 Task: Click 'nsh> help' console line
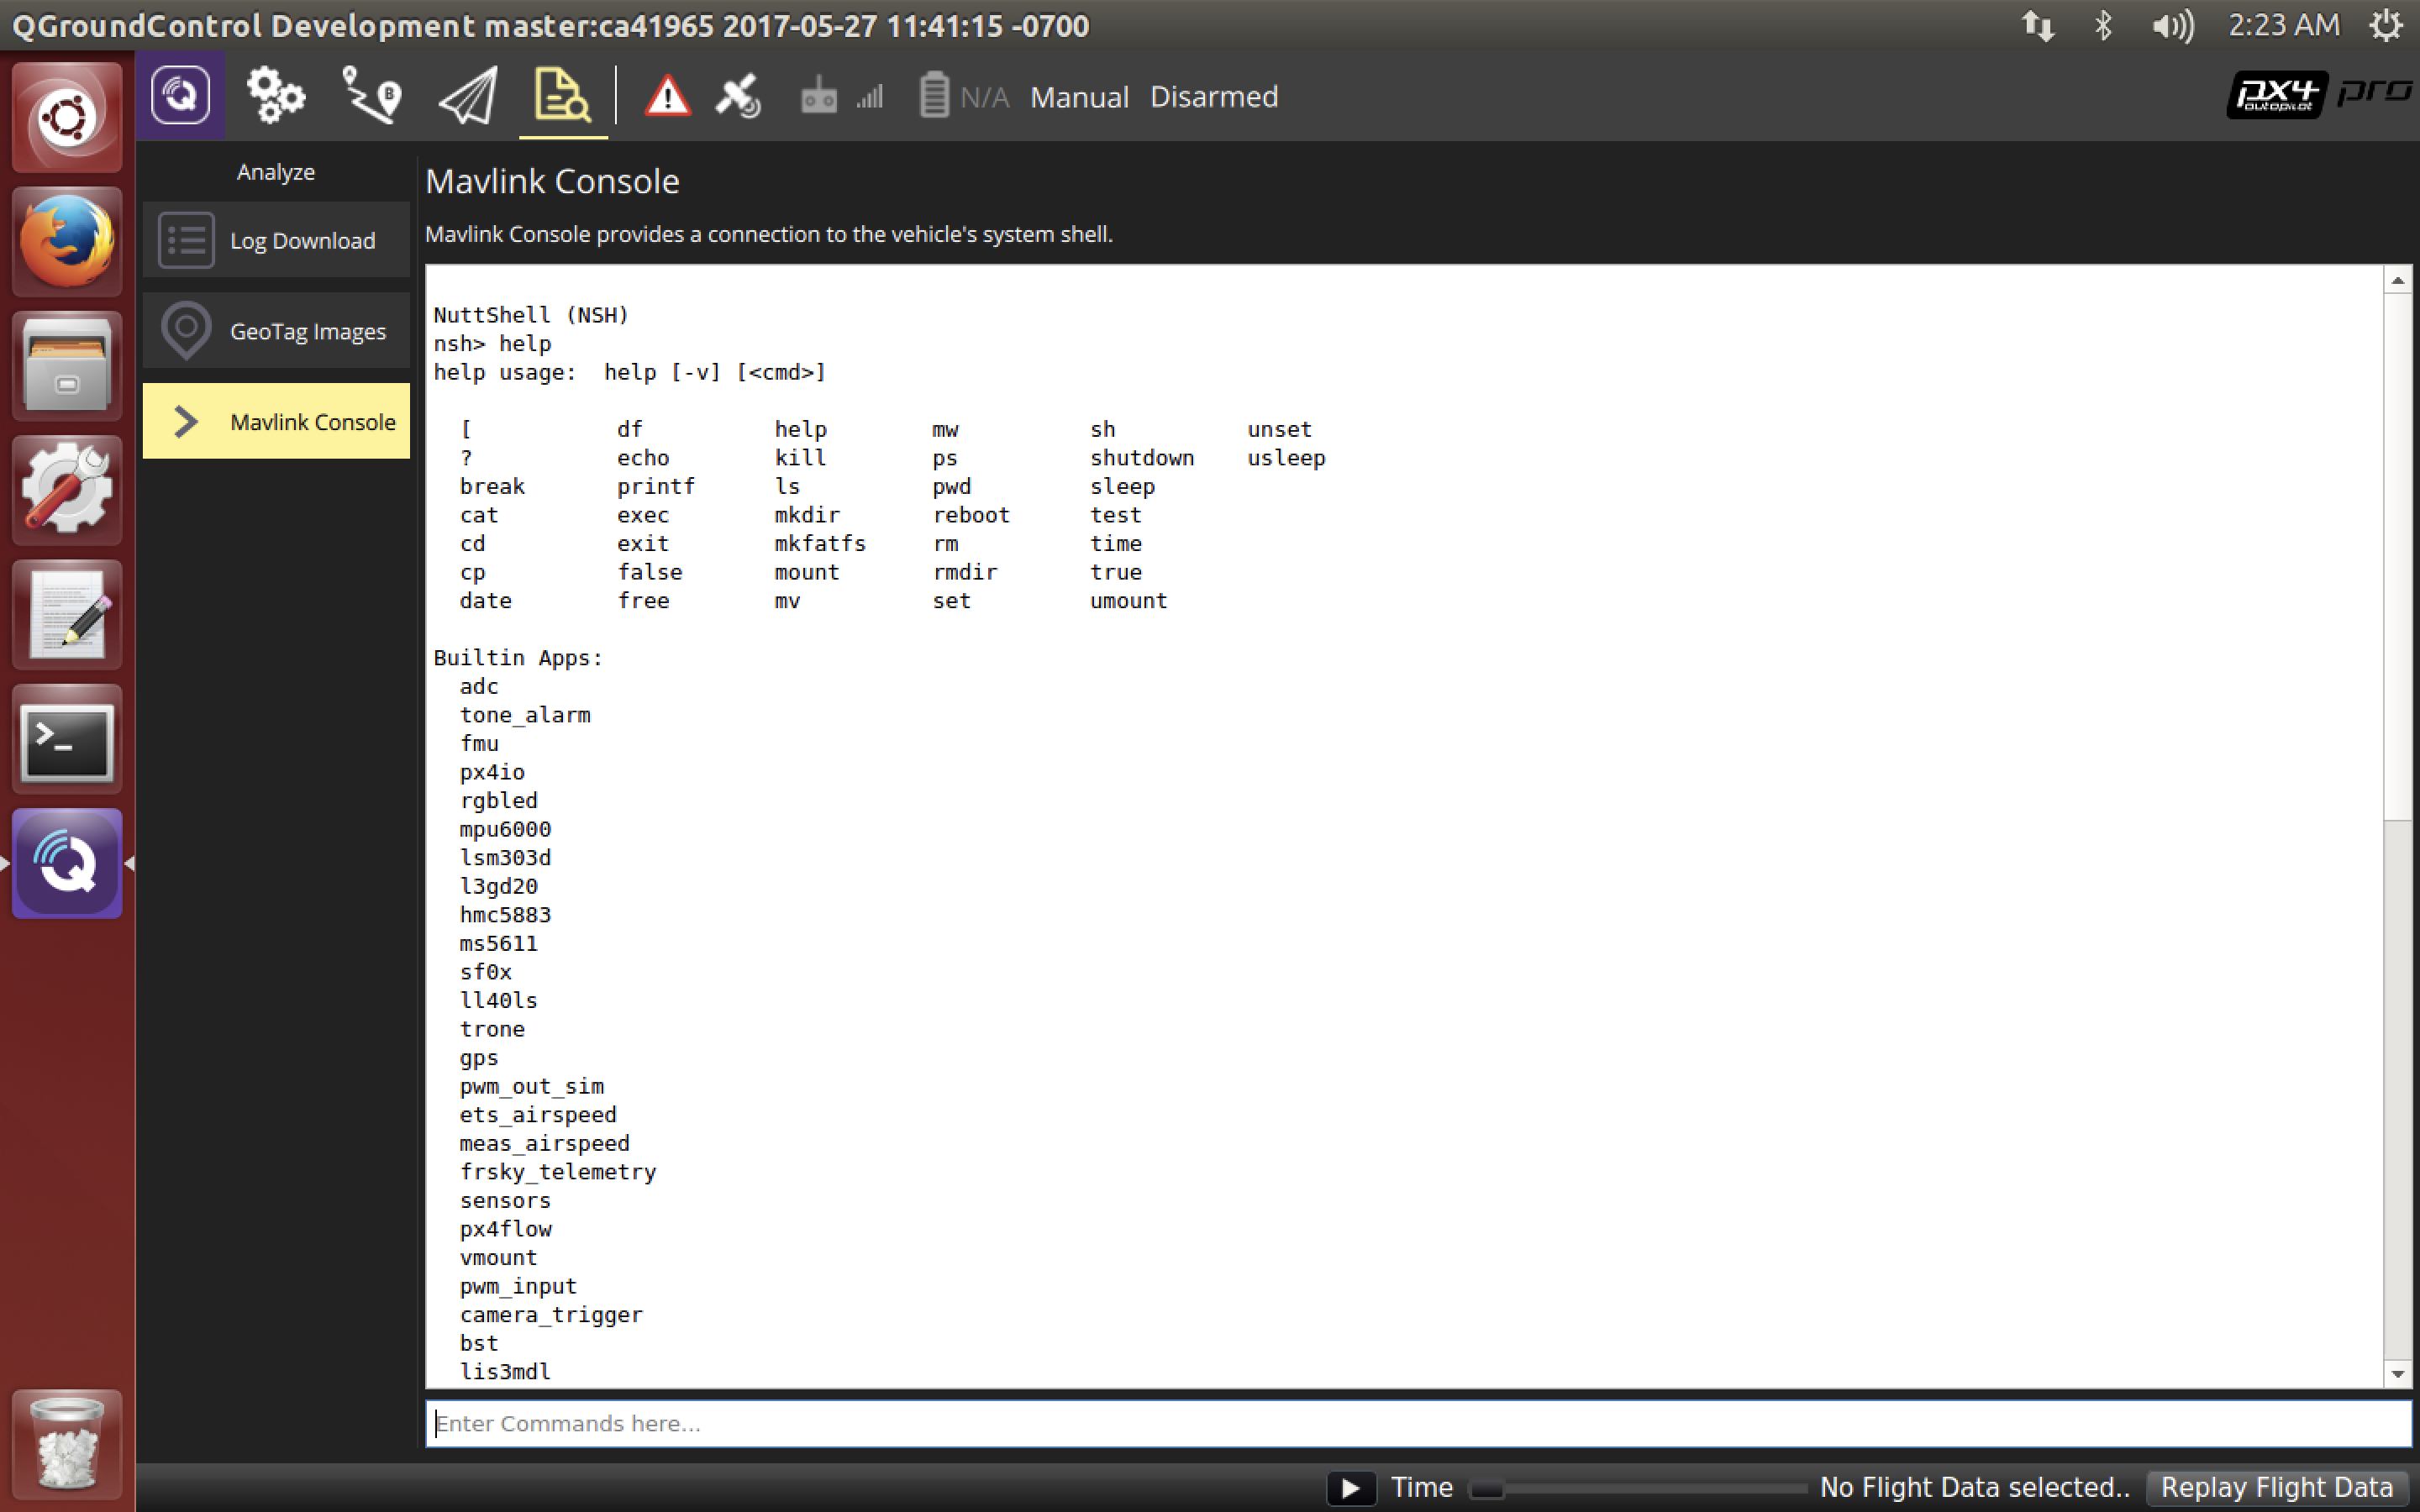[492, 344]
